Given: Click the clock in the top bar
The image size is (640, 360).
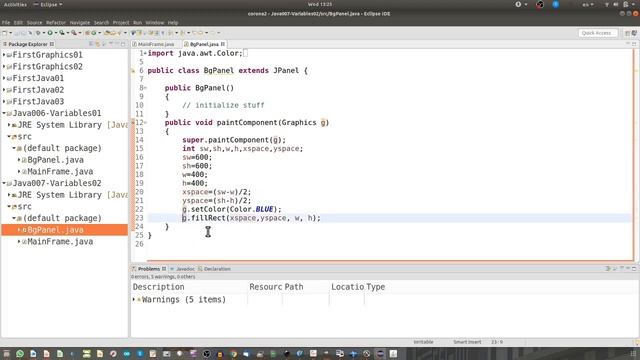Looking at the screenshot, I should point(320,4).
